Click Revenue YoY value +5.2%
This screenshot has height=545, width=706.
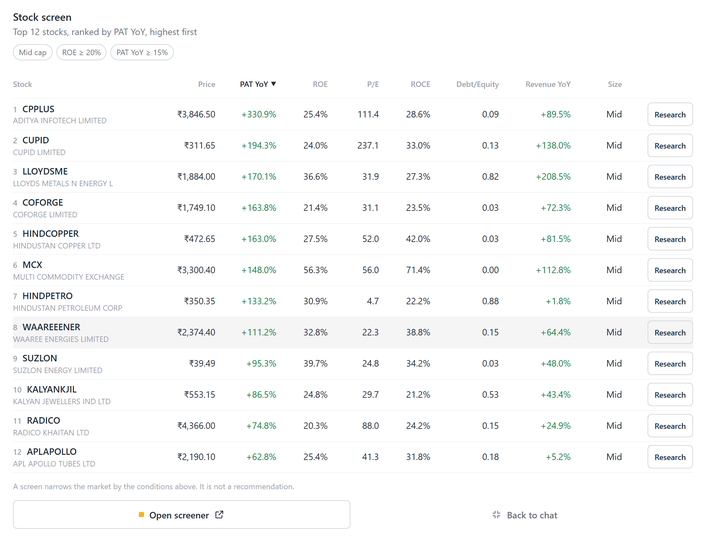558,457
